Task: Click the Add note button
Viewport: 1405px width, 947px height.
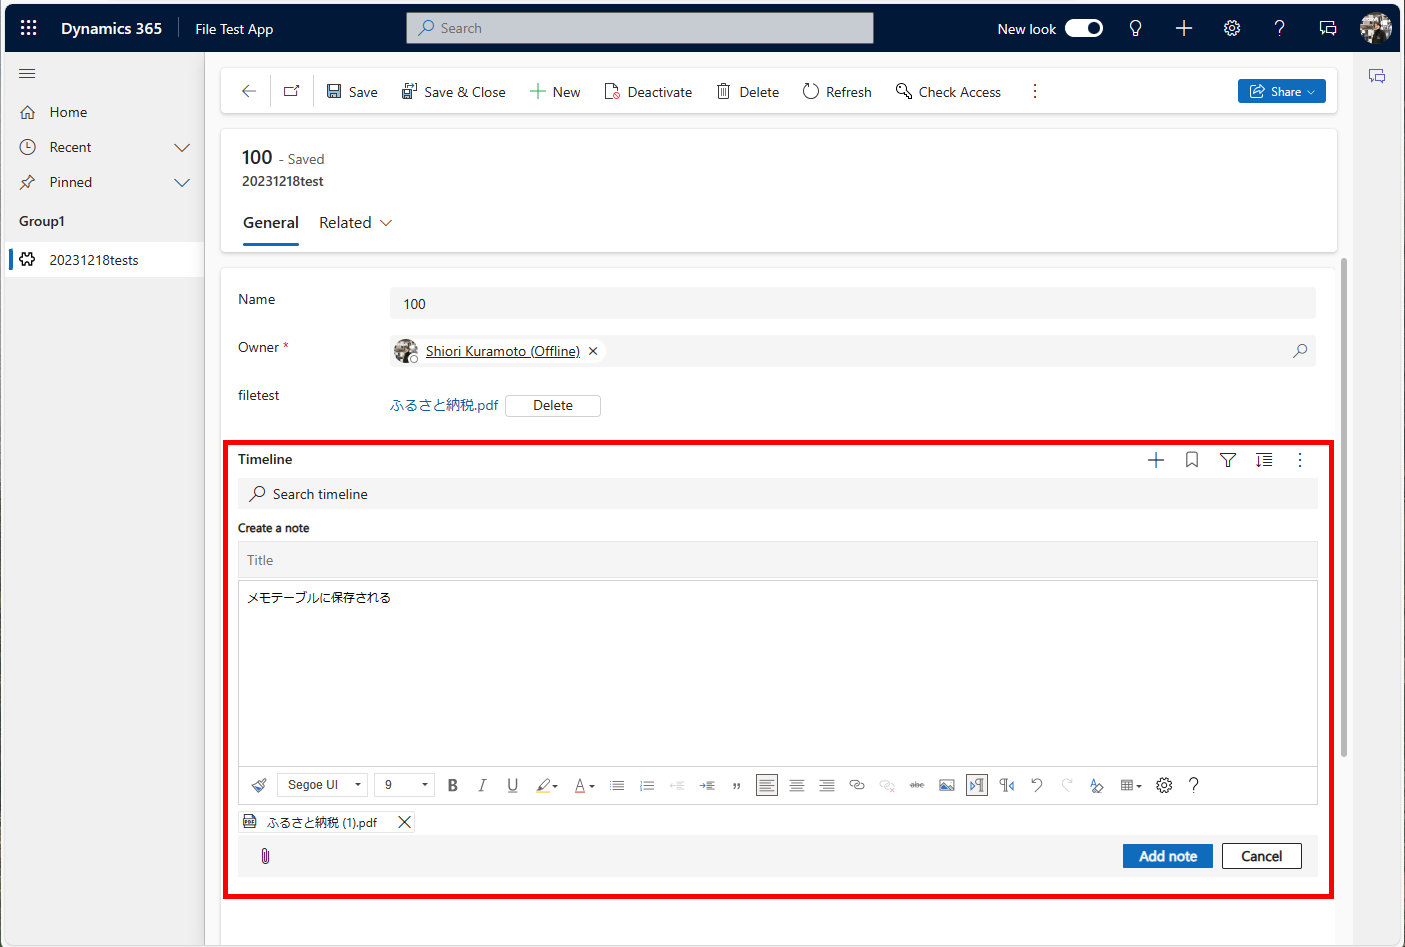Action: 1168,856
